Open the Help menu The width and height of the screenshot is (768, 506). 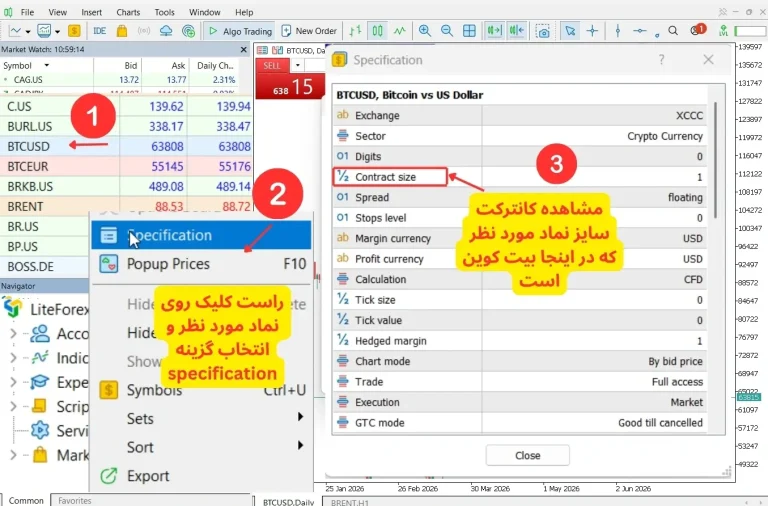pyautogui.click(x=244, y=12)
